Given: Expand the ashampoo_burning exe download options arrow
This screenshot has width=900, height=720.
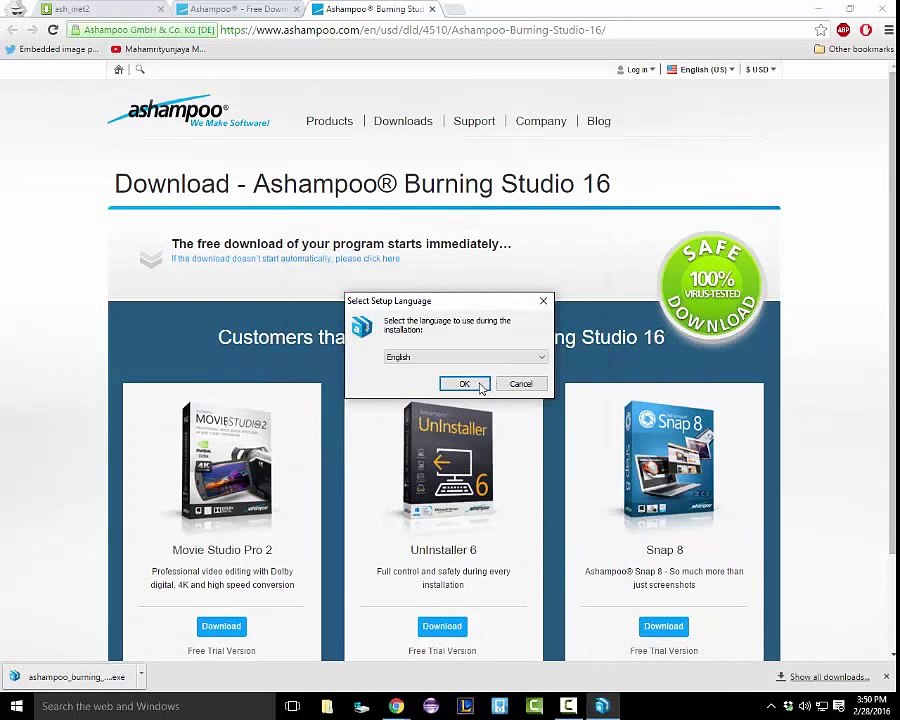Looking at the screenshot, I should point(141,676).
